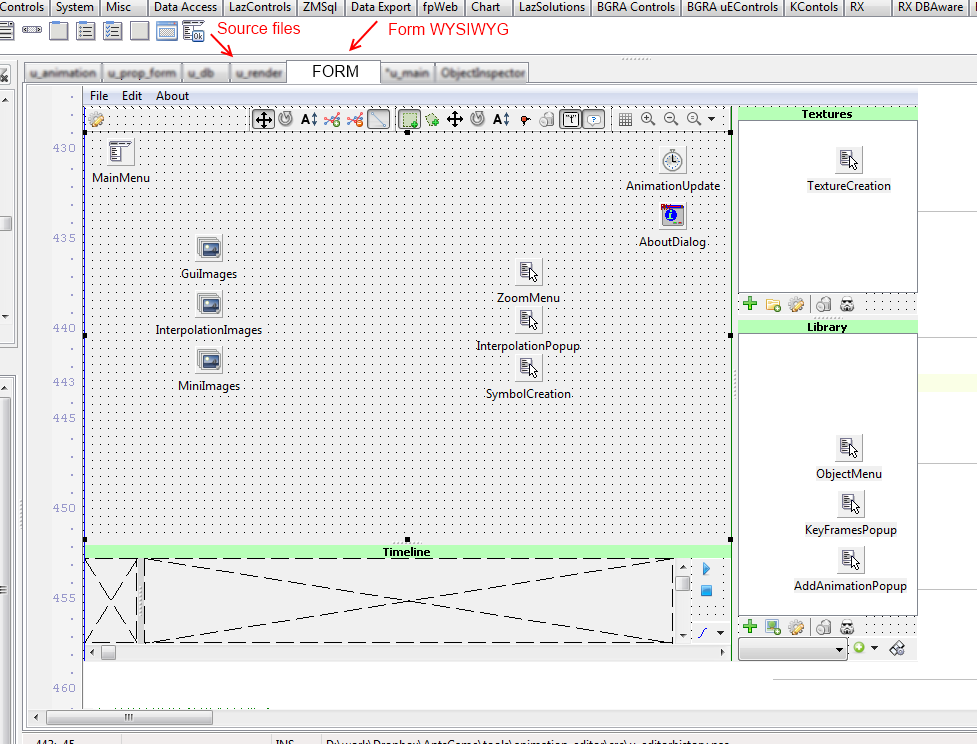Screen dimensions: 977x744
Task: Open the u_prop_form source tab
Action: (141, 74)
